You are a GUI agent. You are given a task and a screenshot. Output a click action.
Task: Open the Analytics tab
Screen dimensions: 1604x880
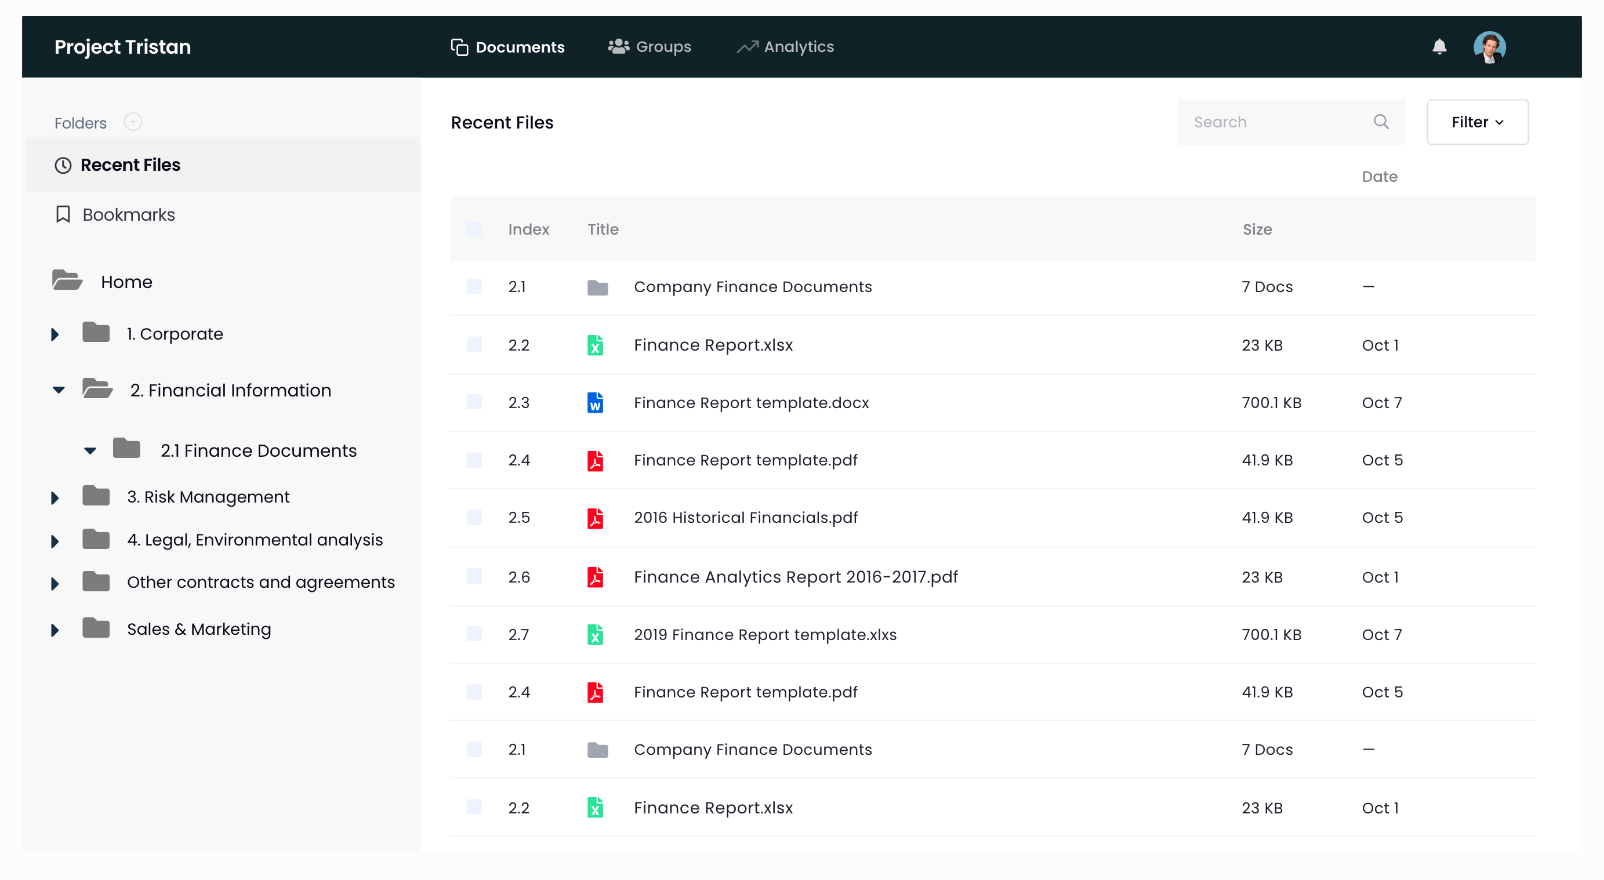tap(786, 47)
